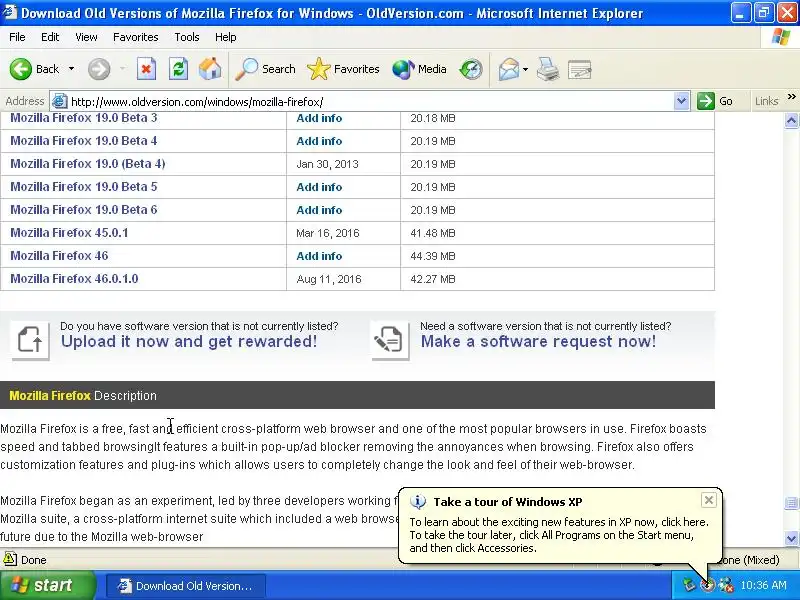Image resolution: width=800 pixels, height=600 pixels.
Task: Click the Done status warning icon
Action: (10, 559)
